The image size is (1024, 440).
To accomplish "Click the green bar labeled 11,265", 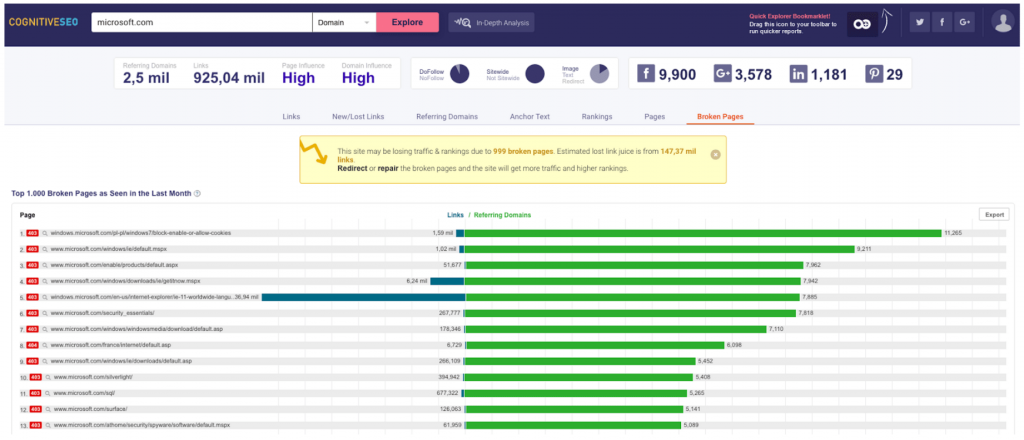I will pyautogui.click(x=703, y=233).
